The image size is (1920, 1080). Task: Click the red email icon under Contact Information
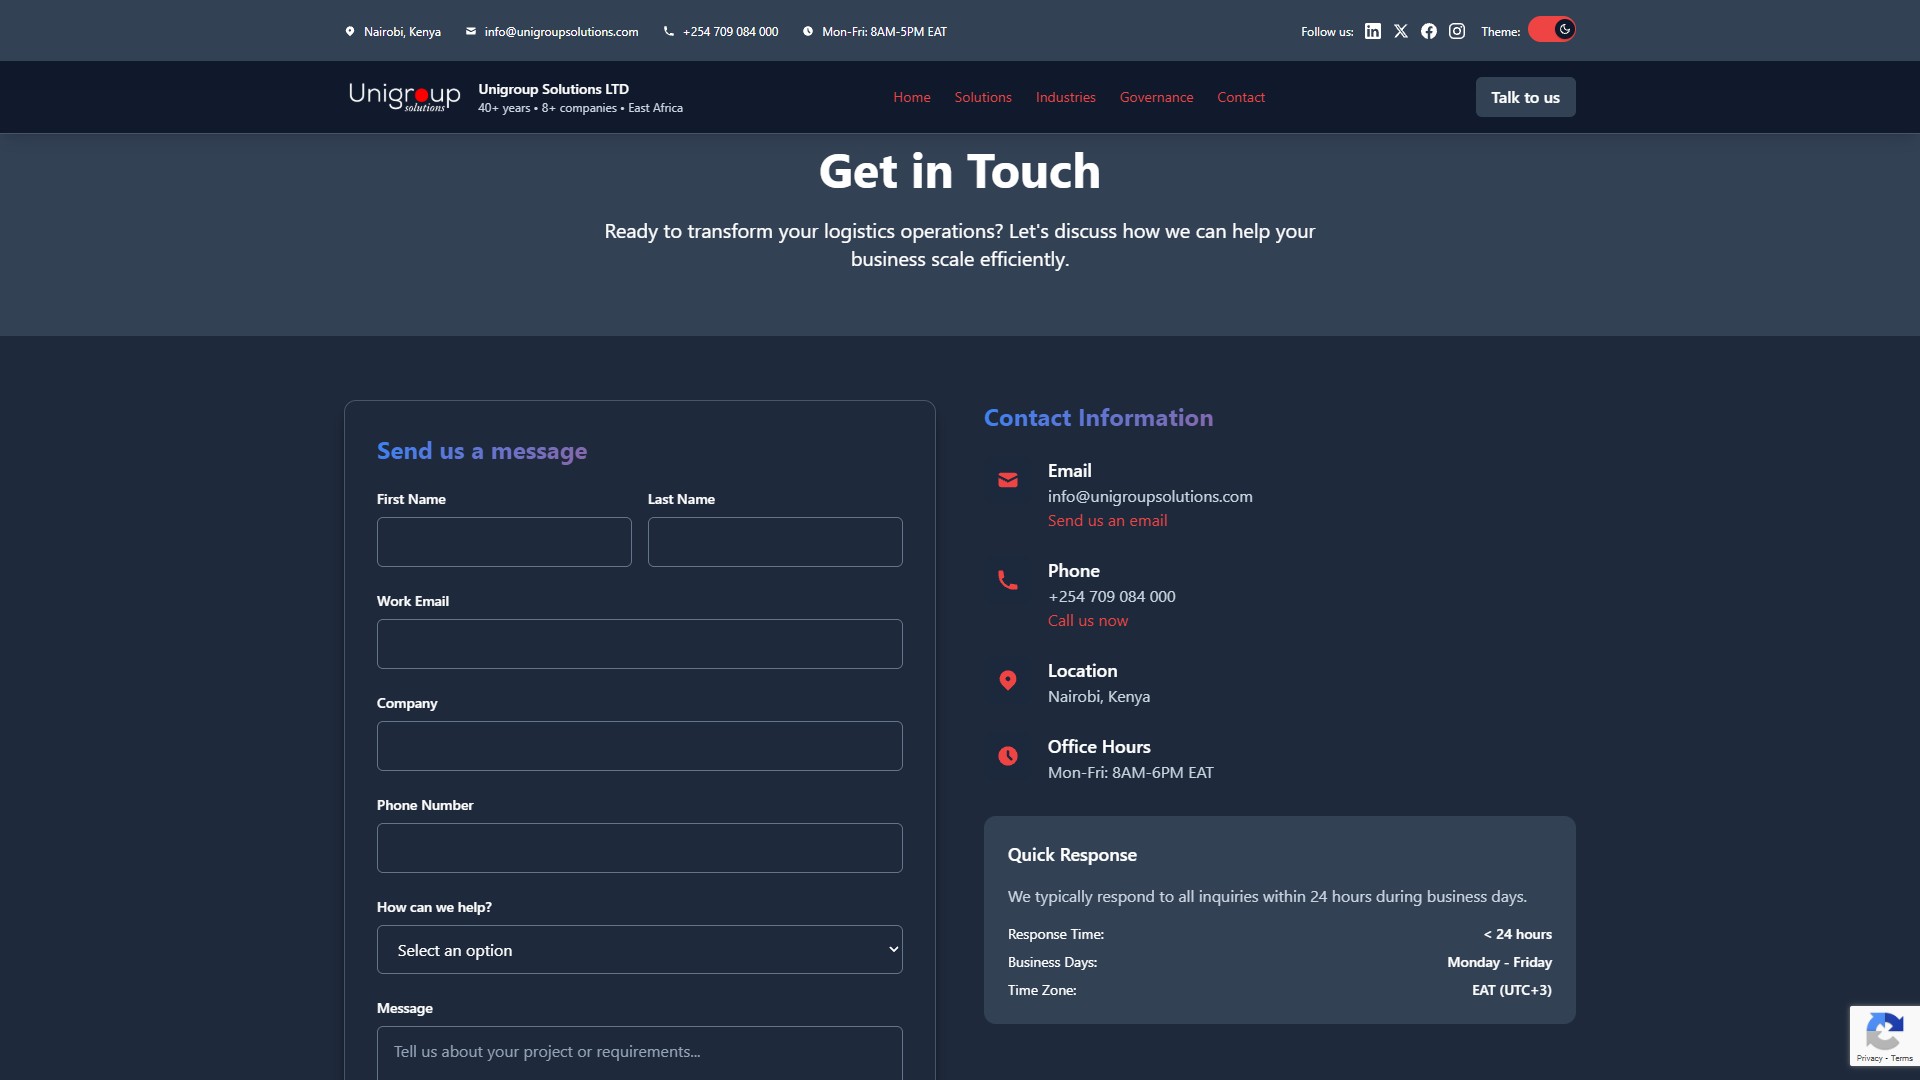(x=1008, y=480)
